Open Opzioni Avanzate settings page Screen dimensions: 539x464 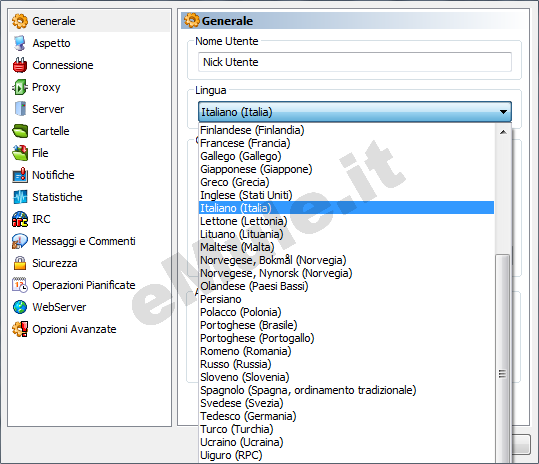pos(74,329)
